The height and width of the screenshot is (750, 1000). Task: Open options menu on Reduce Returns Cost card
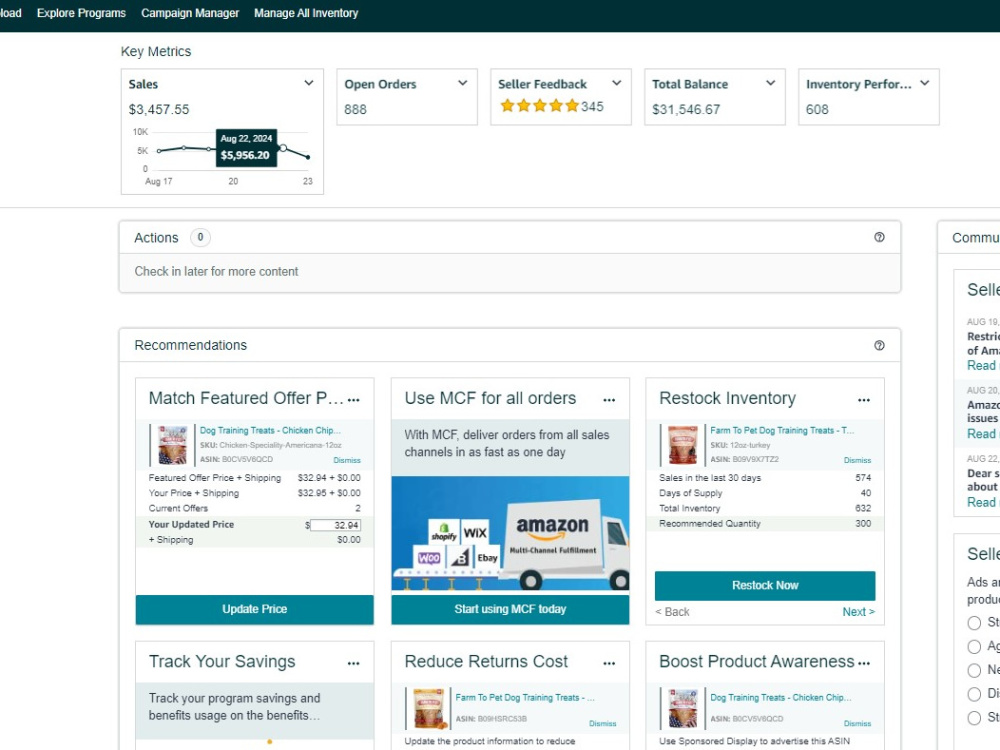coord(609,663)
